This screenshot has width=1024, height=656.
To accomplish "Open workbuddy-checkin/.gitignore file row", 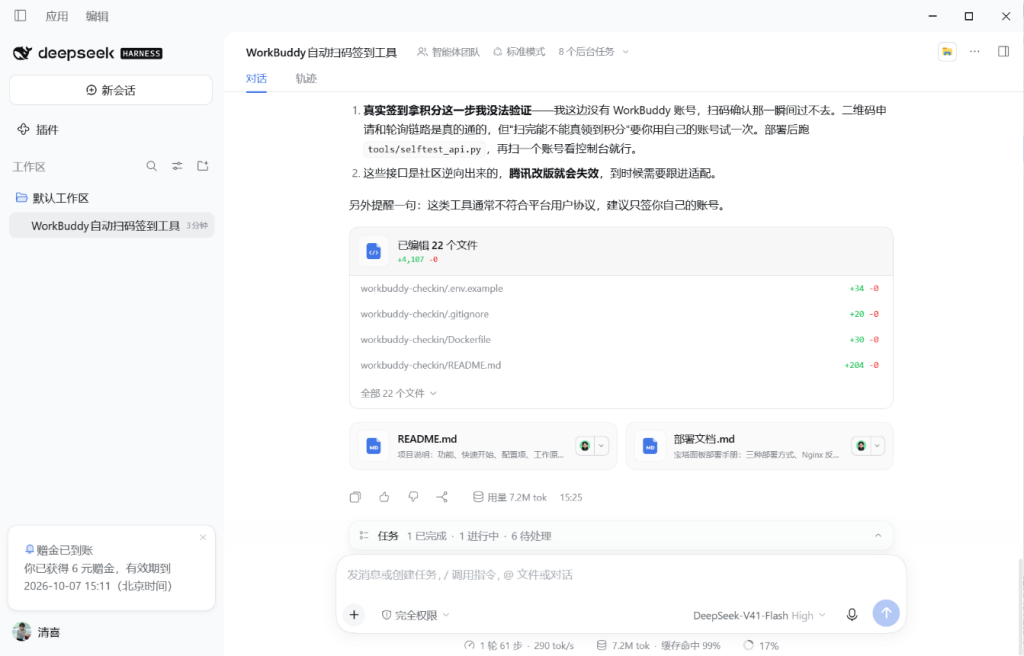I will tap(620, 314).
